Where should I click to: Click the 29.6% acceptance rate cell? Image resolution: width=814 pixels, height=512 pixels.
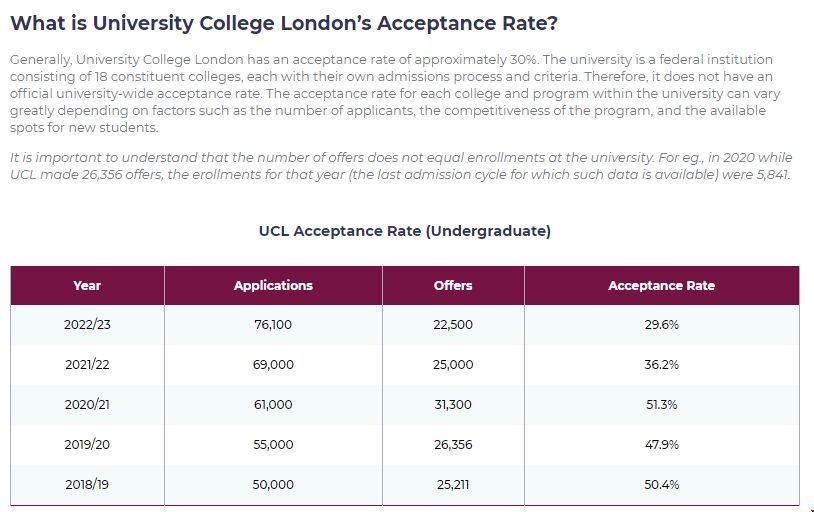(661, 325)
